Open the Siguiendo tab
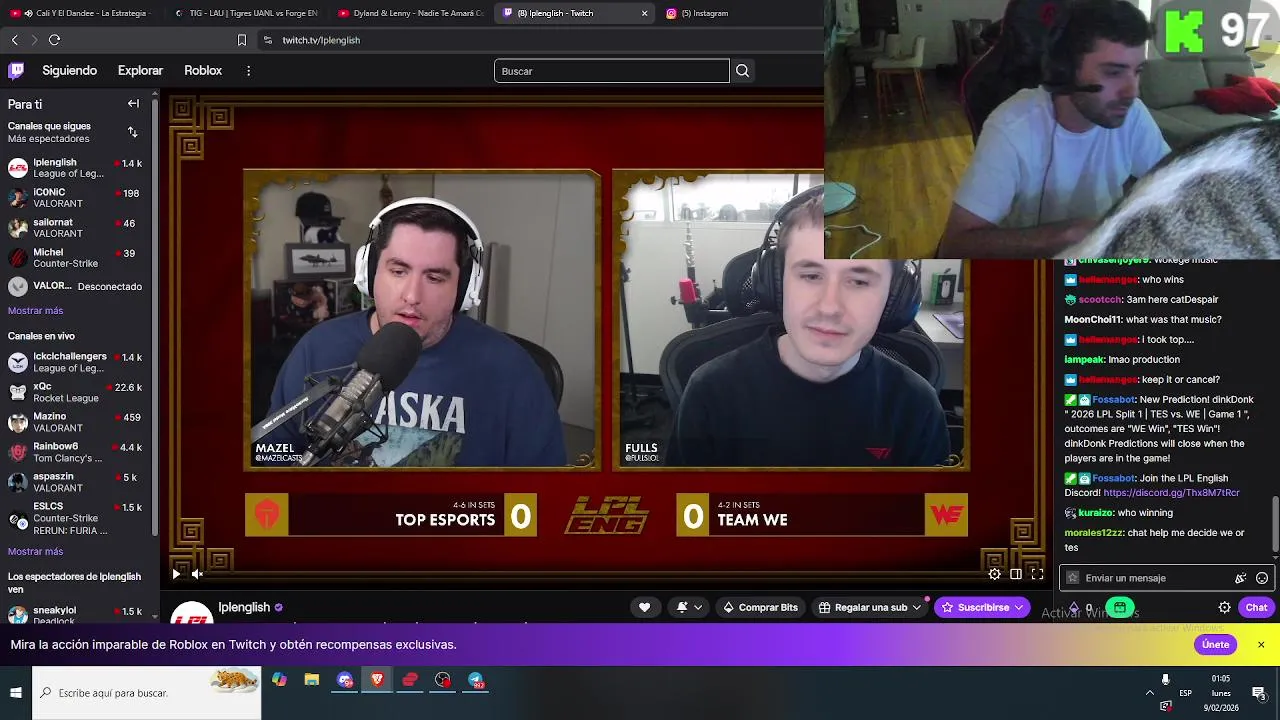The image size is (1280, 720). [69, 71]
